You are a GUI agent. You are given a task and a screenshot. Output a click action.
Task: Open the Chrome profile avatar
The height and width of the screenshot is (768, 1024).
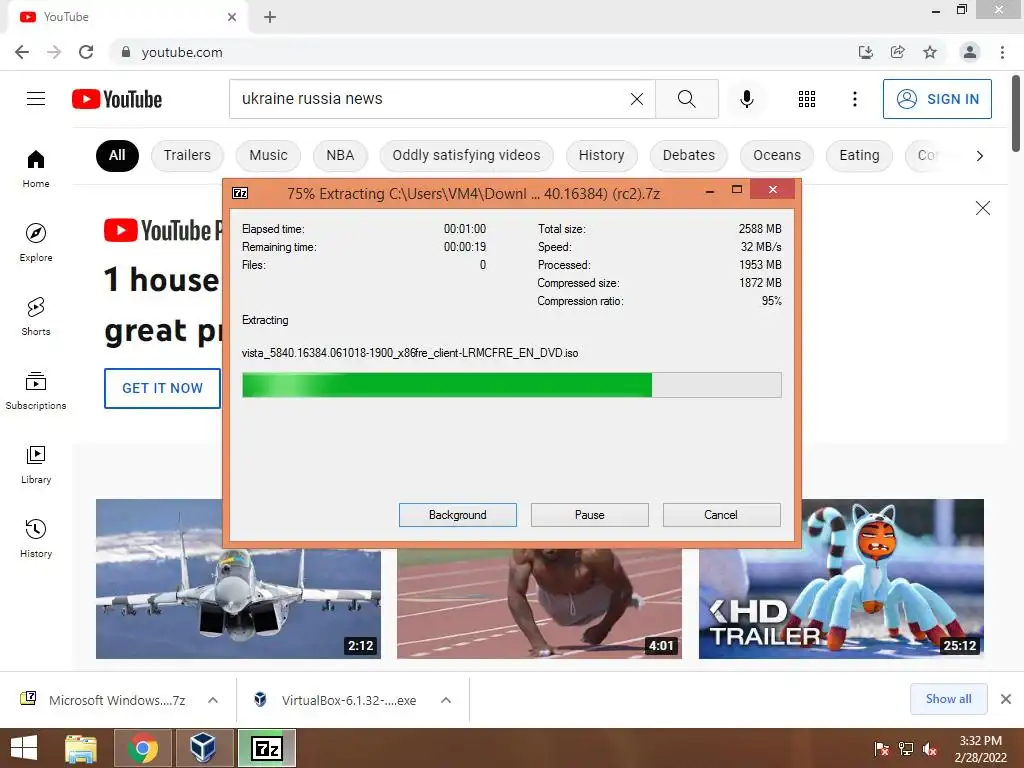coord(970,52)
